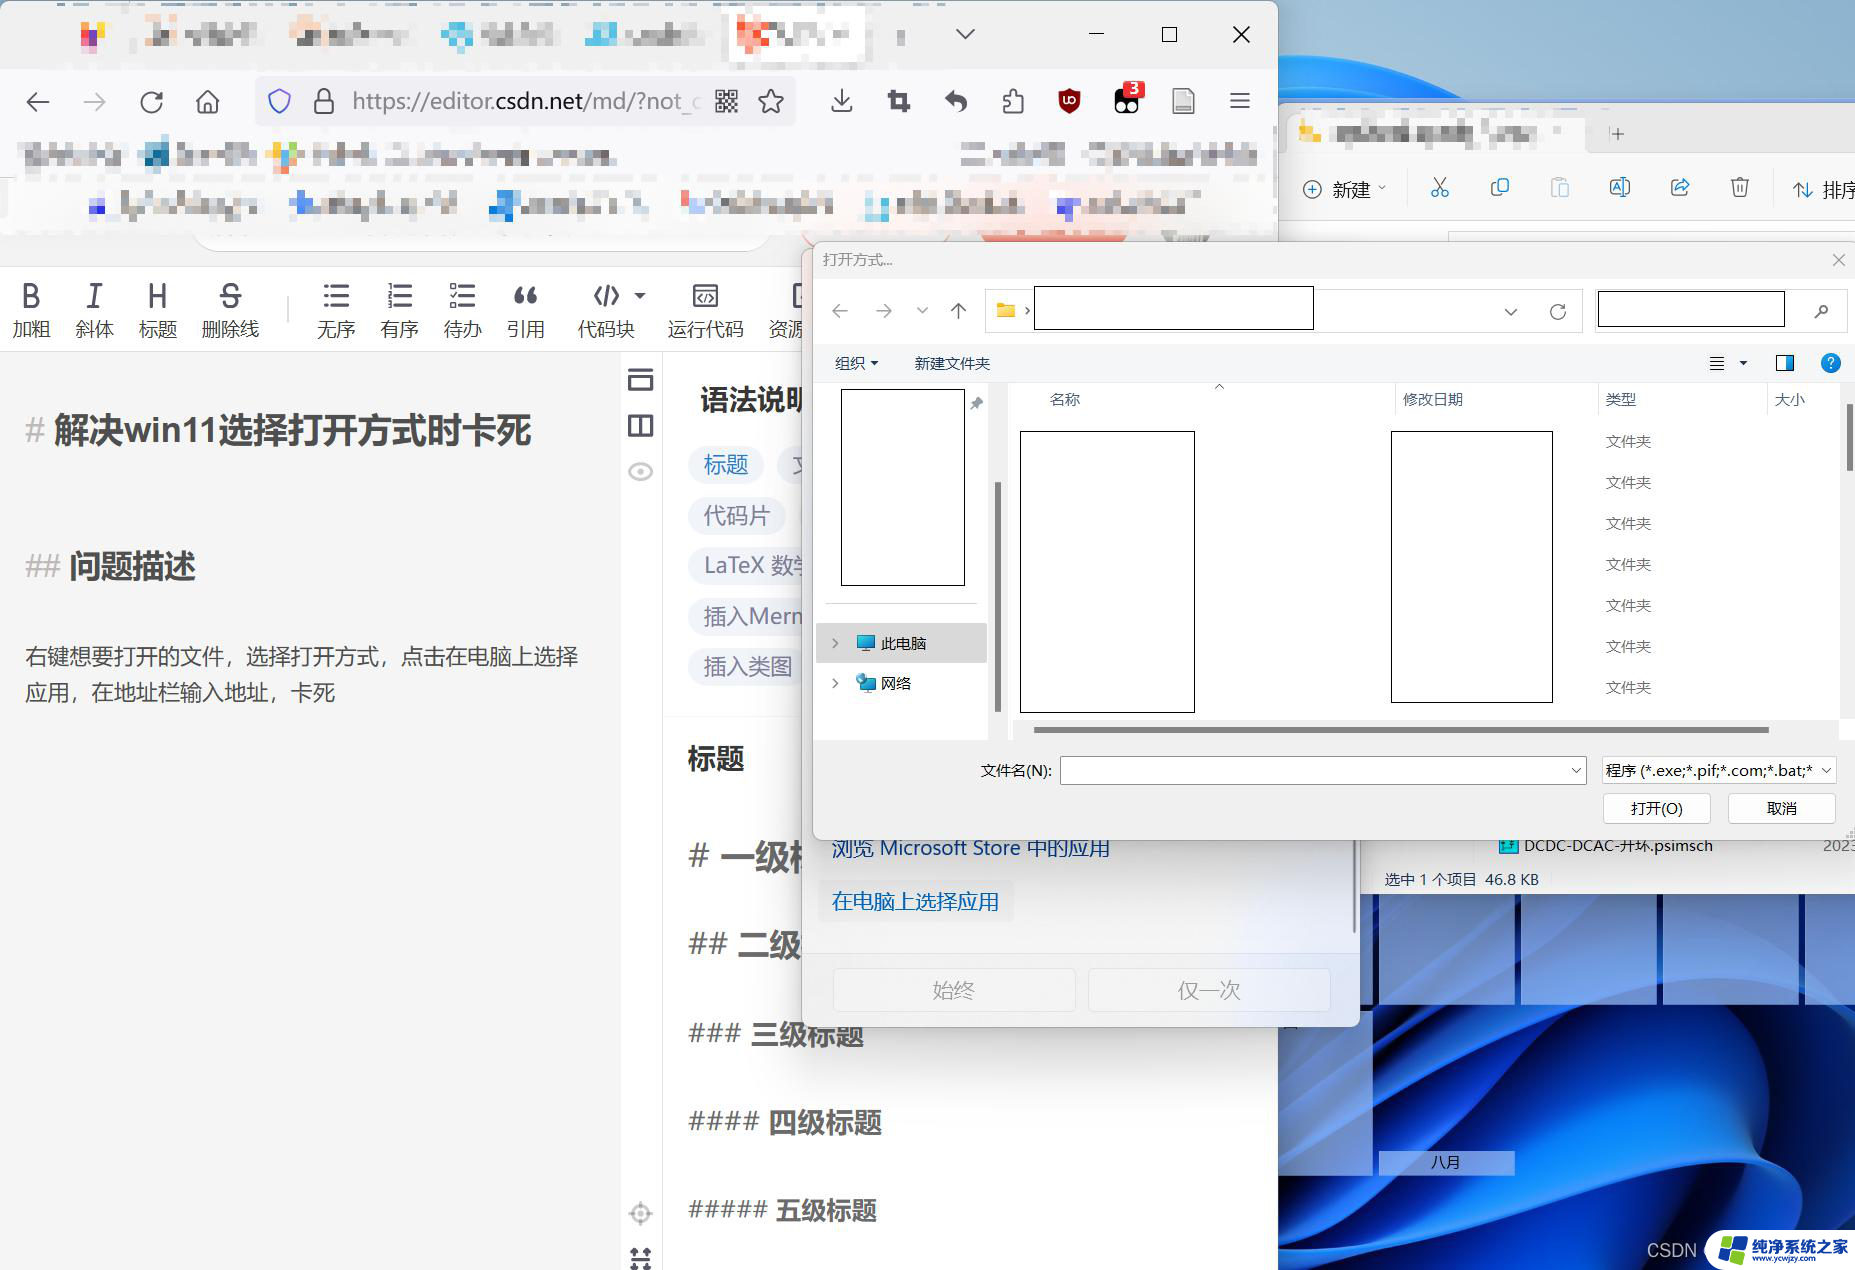
Task: Reload the browser page
Action: [x=151, y=101]
